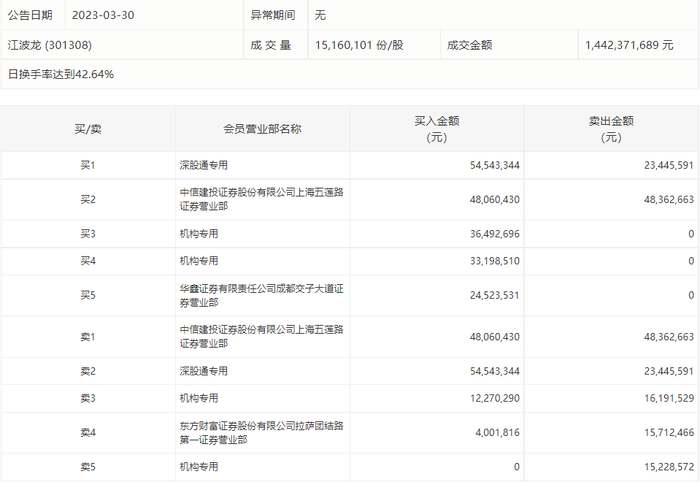Select 机构专用 in the 买4 row
Image resolution: width=700 pixels, height=482 pixels.
(x=199, y=261)
